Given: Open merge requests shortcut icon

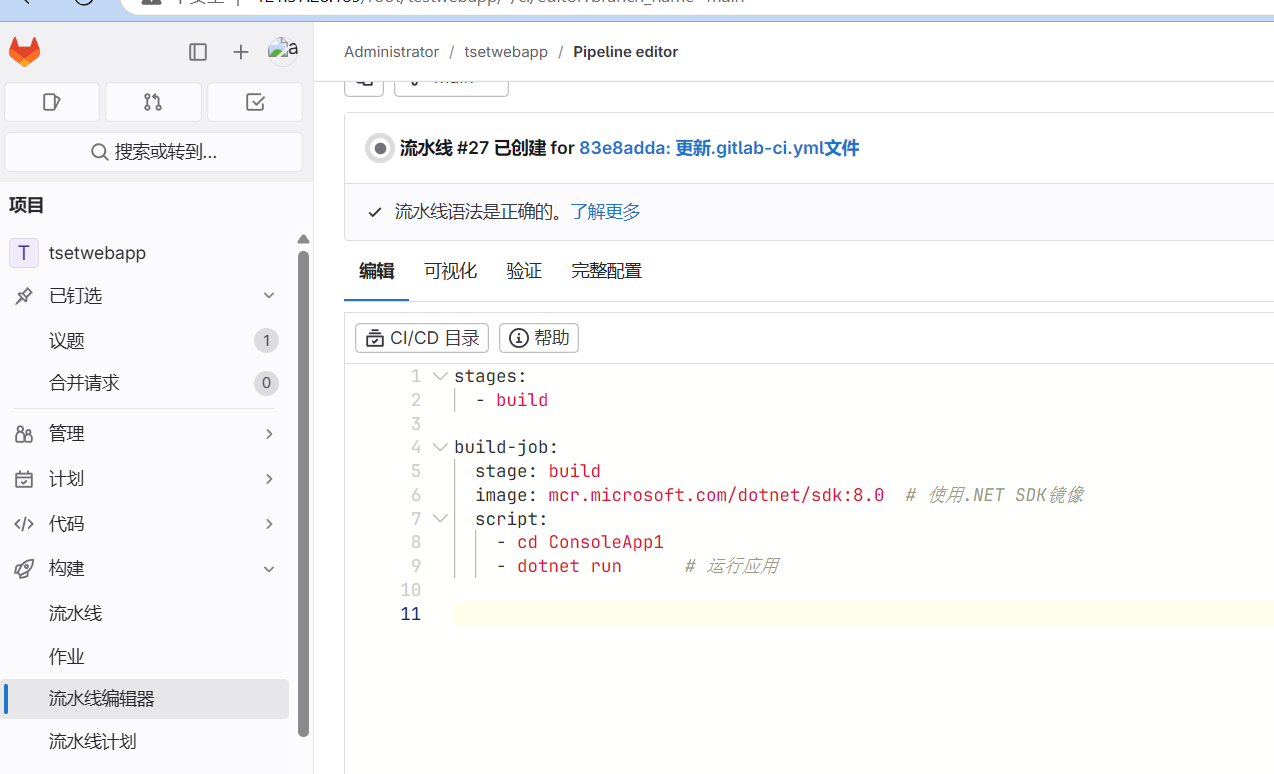Looking at the screenshot, I should point(153,102).
